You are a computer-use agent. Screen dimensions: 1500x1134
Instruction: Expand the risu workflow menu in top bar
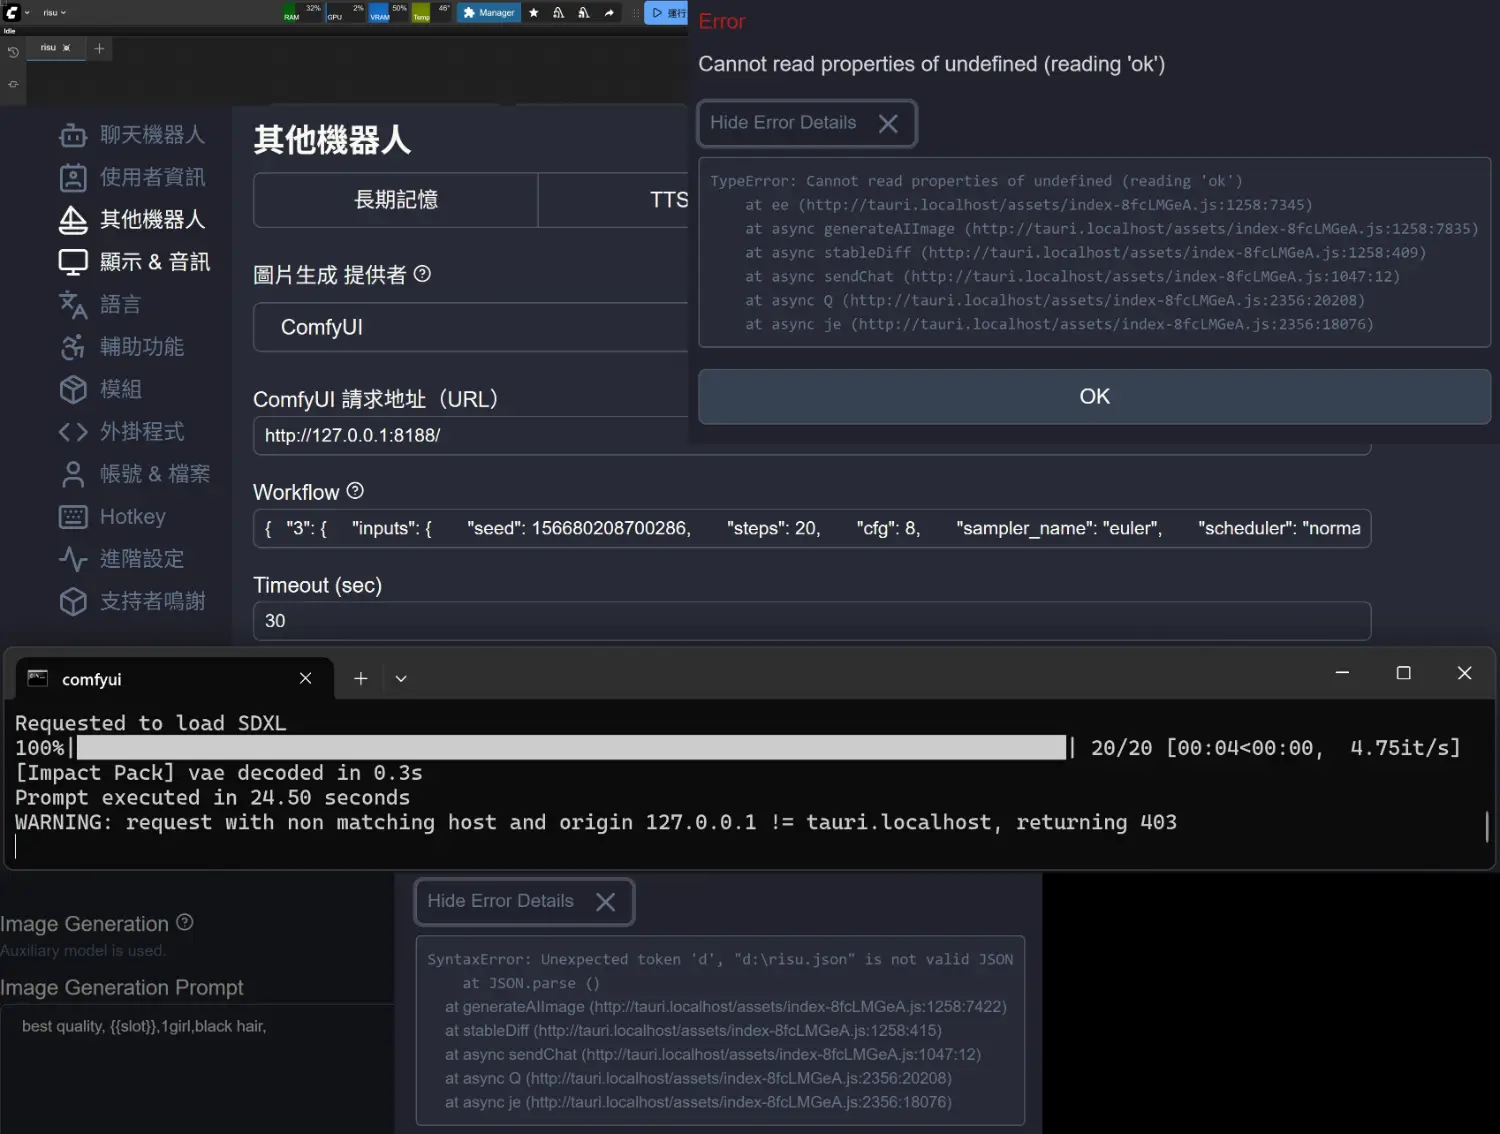(x=55, y=13)
